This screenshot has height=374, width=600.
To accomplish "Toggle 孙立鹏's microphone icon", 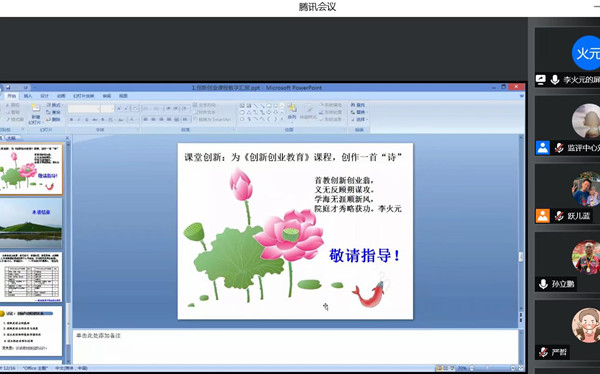I will pyautogui.click(x=543, y=284).
